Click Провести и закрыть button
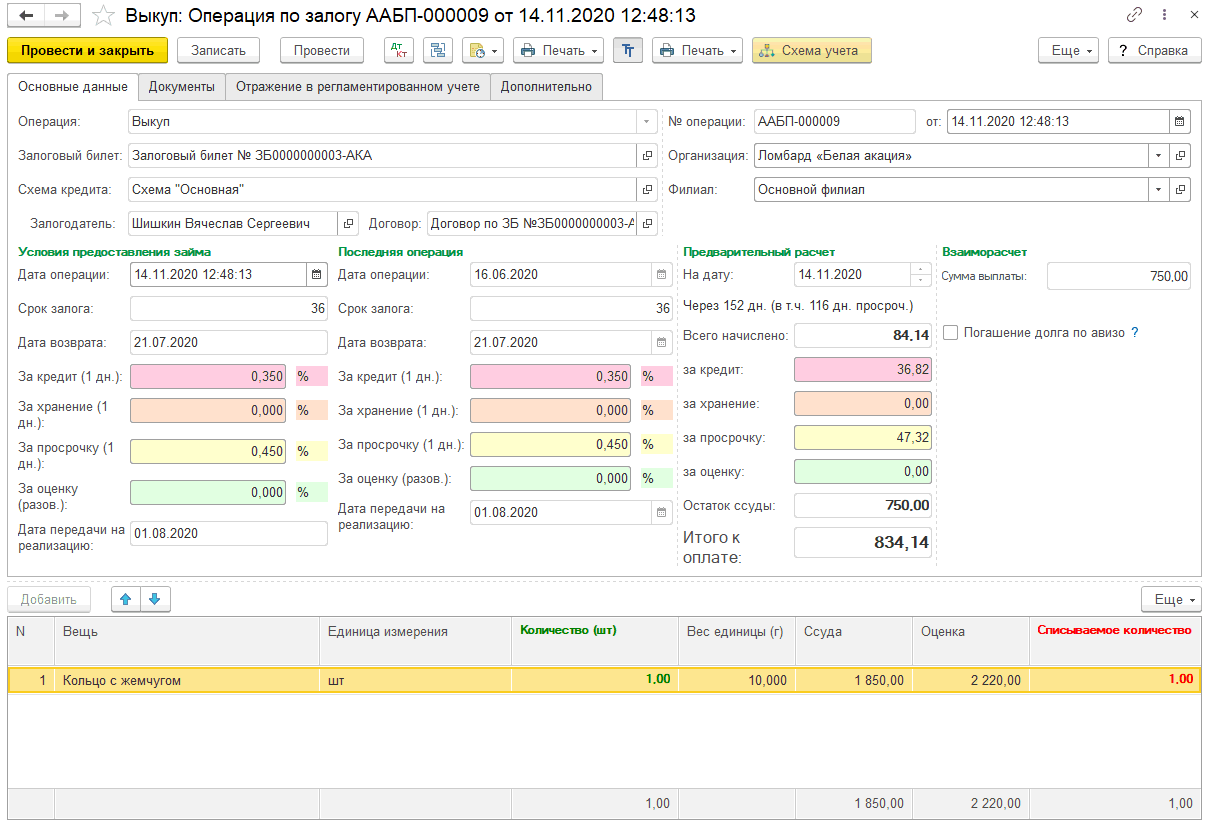This screenshot has width=1212, height=829. pos(87,50)
